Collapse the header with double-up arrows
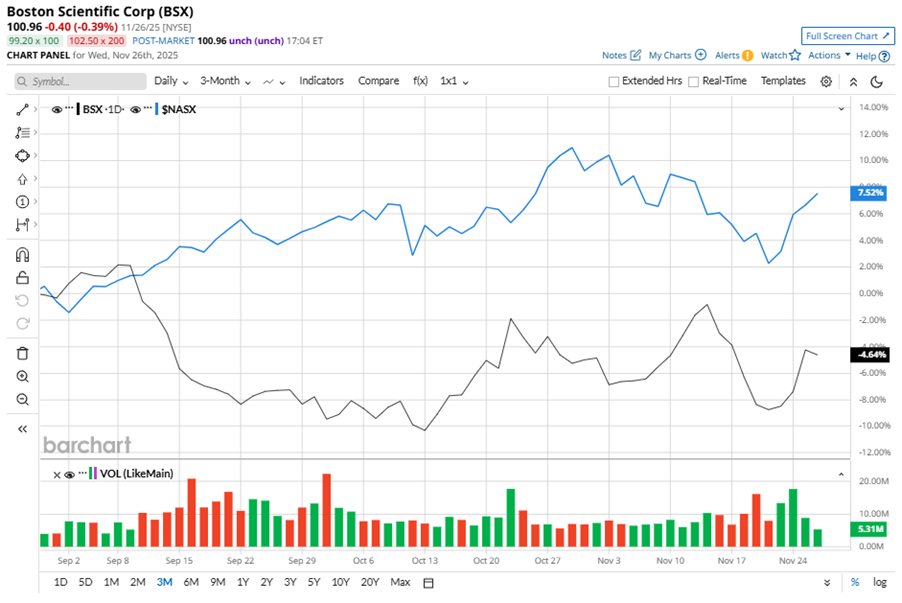The height and width of the screenshot is (603, 902). pyautogui.click(x=853, y=82)
